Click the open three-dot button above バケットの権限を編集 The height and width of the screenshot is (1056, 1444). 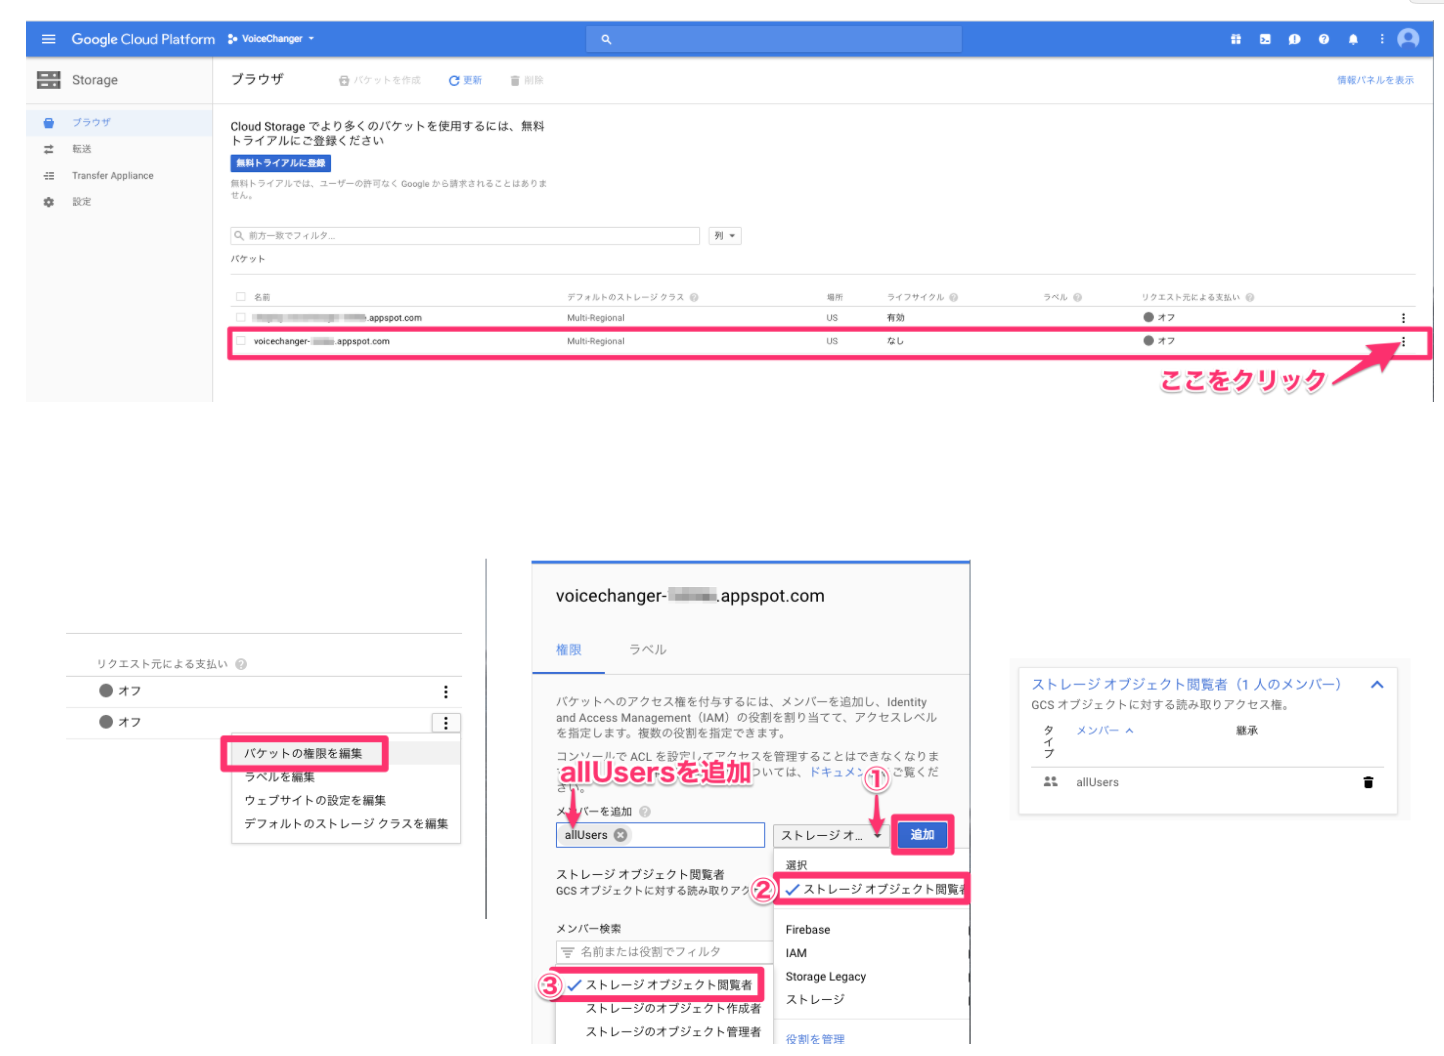point(446,723)
